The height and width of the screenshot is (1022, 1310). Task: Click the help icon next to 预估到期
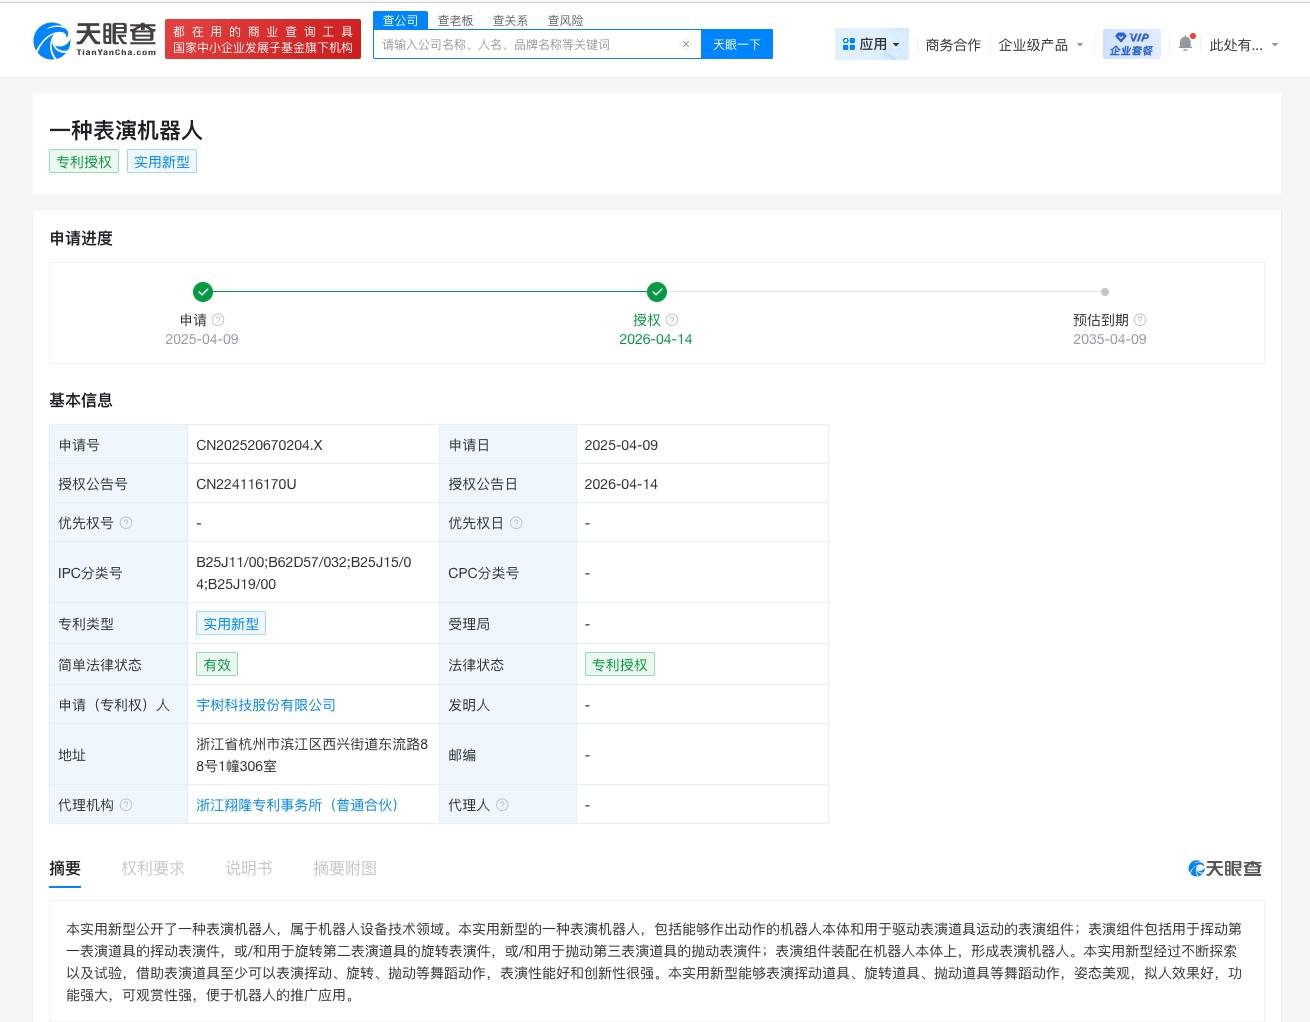pyautogui.click(x=1139, y=319)
